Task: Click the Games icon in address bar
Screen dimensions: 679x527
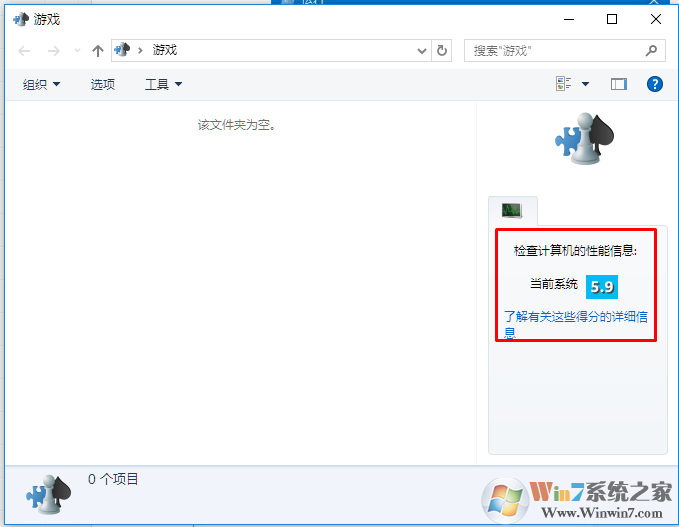Action: point(122,50)
